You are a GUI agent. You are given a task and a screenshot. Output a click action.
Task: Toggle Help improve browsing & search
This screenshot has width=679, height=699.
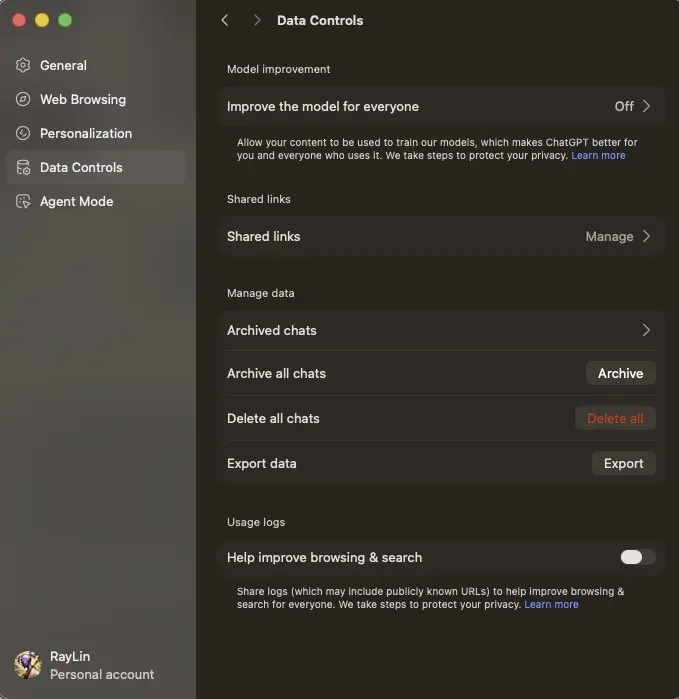[x=638, y=557]
